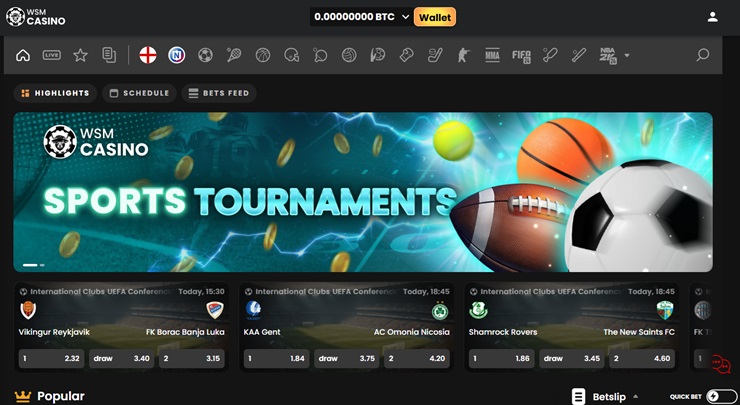Open the sports search magnifier
This screenshot has width=740, height=405.
[x=703, y=55]
